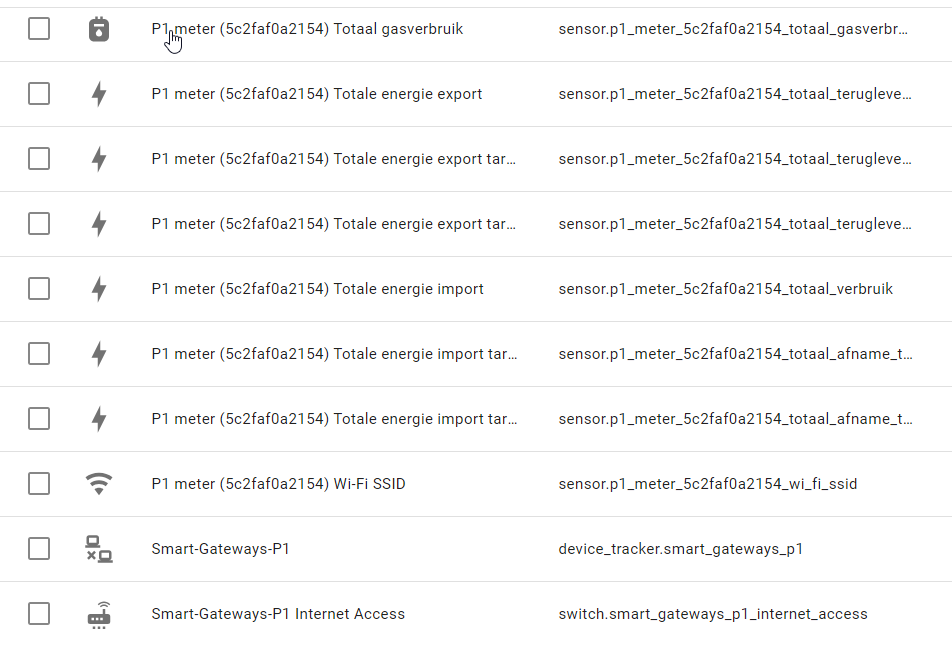Viewport: 952px width, 650px height.
Task: Click the device tracker icon for Smart-Gateways-P1
Action: pos(98,549)
